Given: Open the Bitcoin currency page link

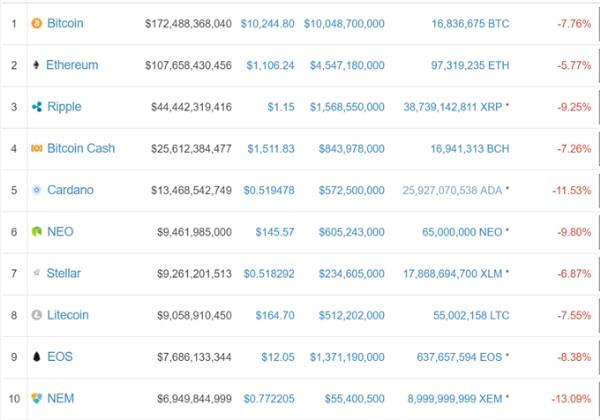Looking at the screenshot, I should click(x=65, y=23).
